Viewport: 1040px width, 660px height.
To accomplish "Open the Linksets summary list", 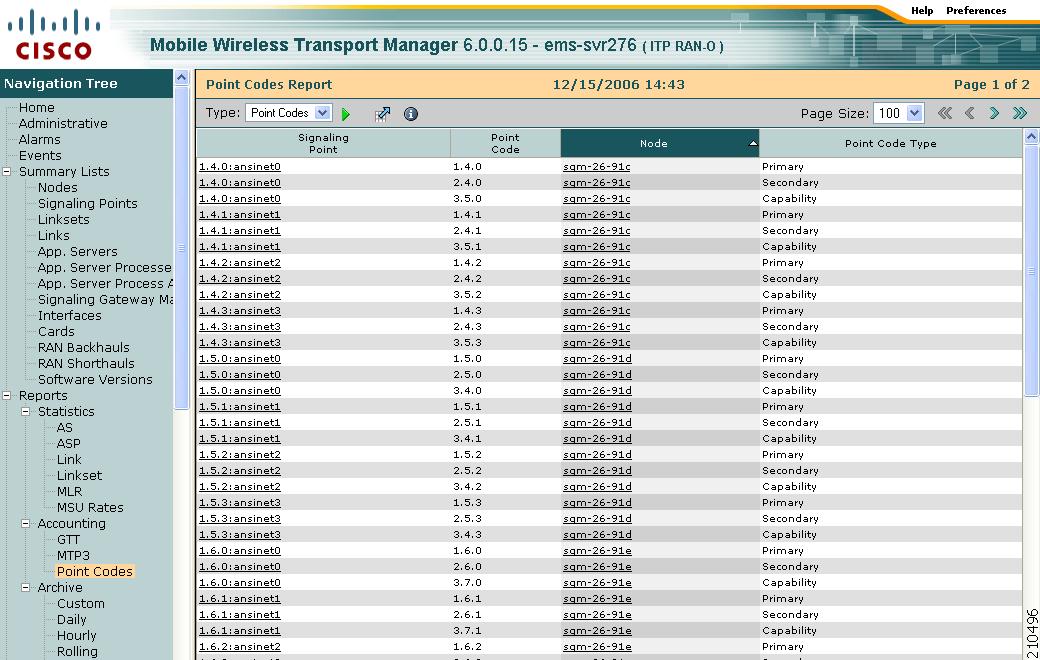I will (64, 220).
